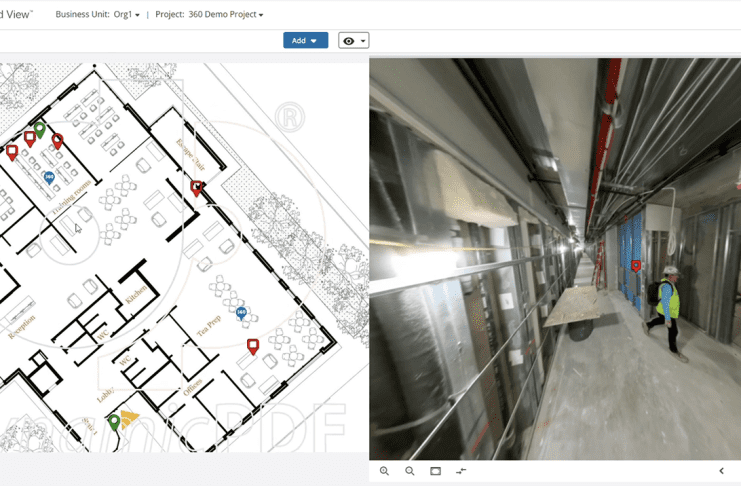Click the yellow view cone near the Lobby
This screenshot has height=486, width=741.
(130, 418)
